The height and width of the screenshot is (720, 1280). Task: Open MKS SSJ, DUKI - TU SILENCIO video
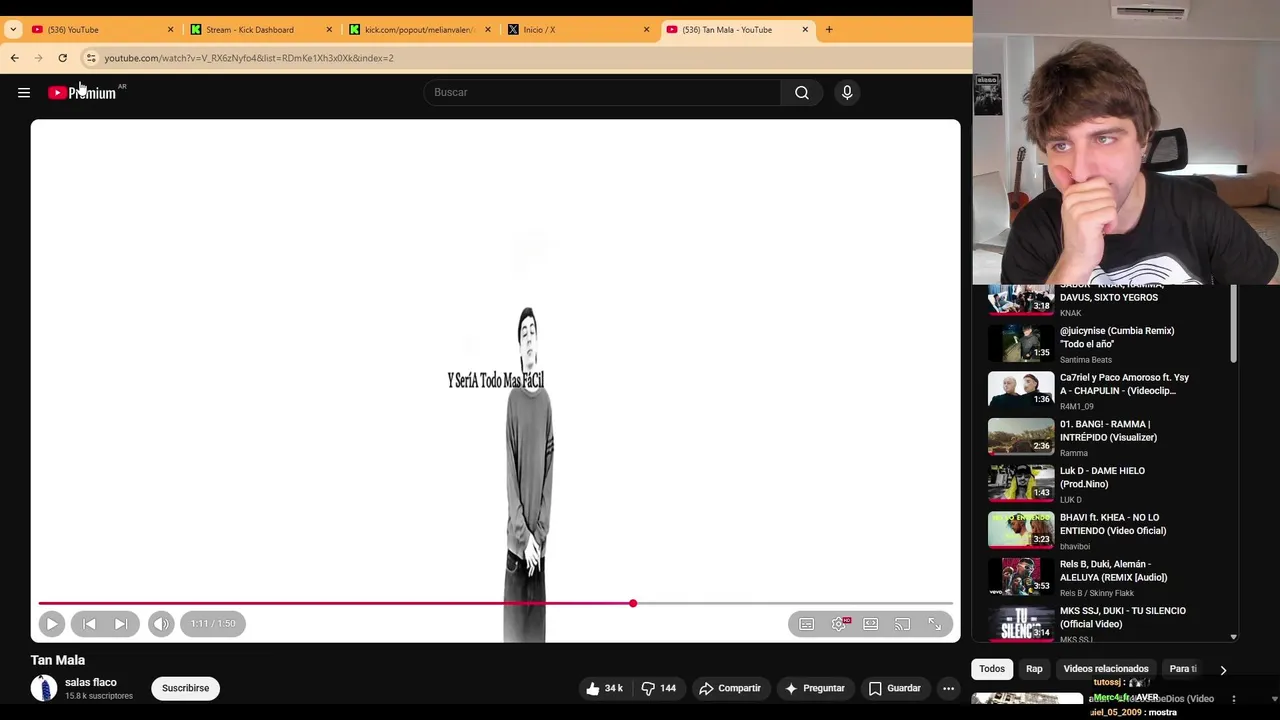1122,617
